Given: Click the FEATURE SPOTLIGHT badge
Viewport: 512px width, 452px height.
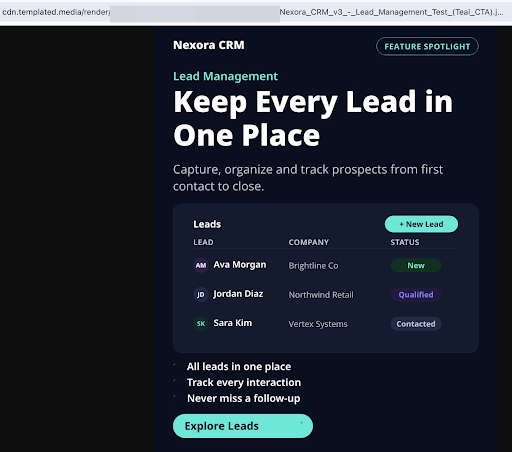Looking at the screenshot, I should tap(427, 46).
